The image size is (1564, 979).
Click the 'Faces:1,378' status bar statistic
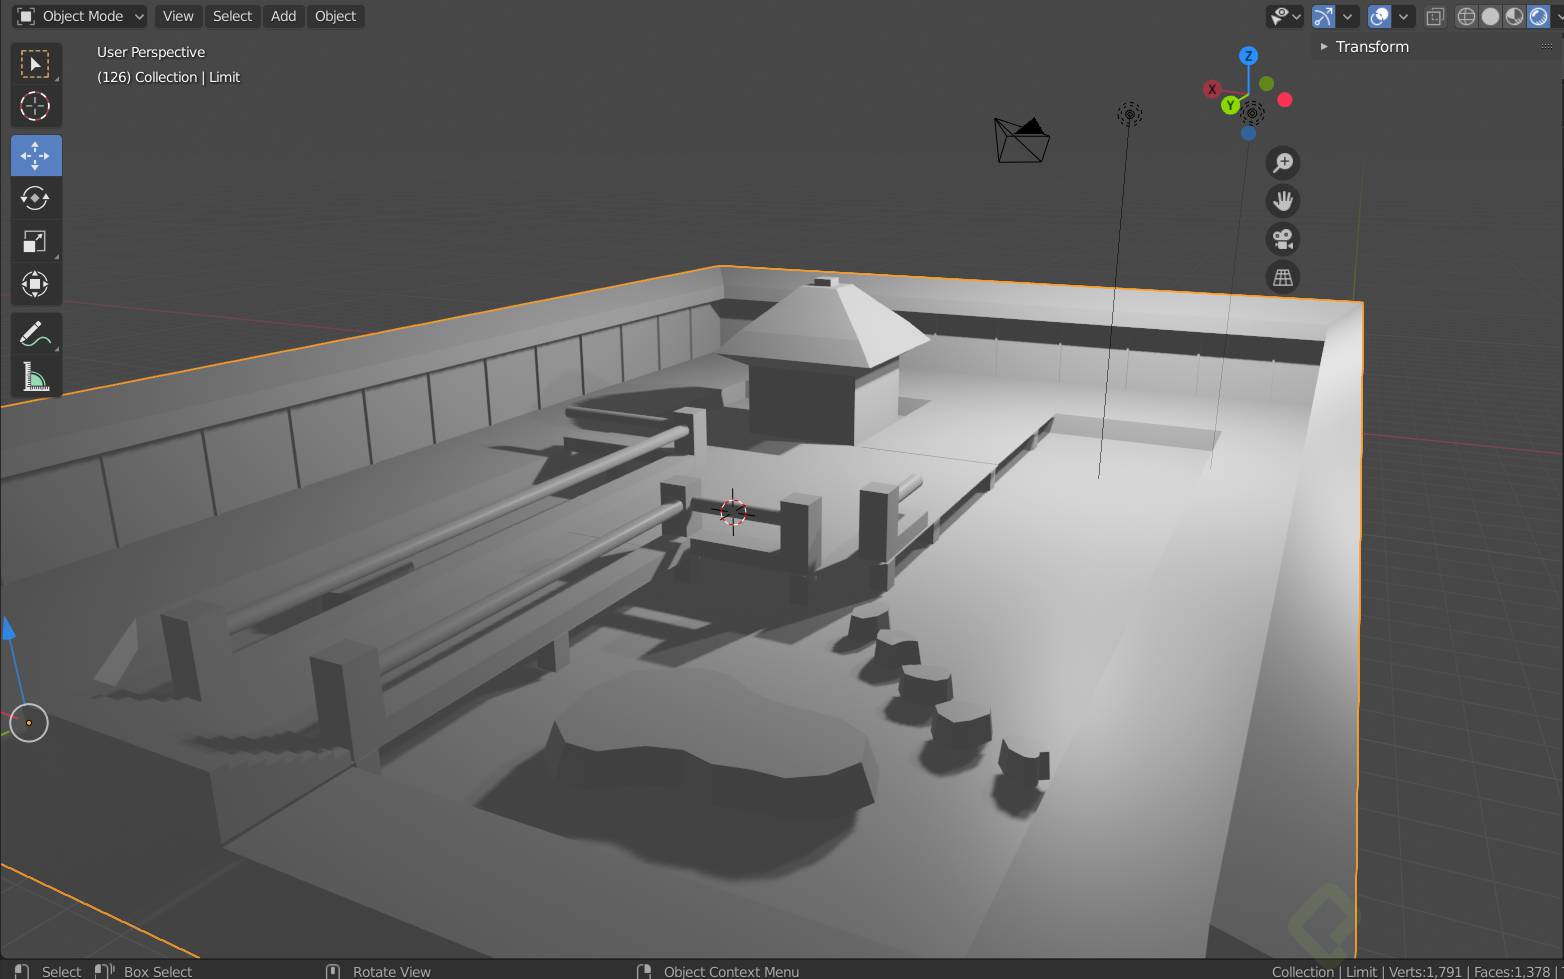[x=1512, y=971]
